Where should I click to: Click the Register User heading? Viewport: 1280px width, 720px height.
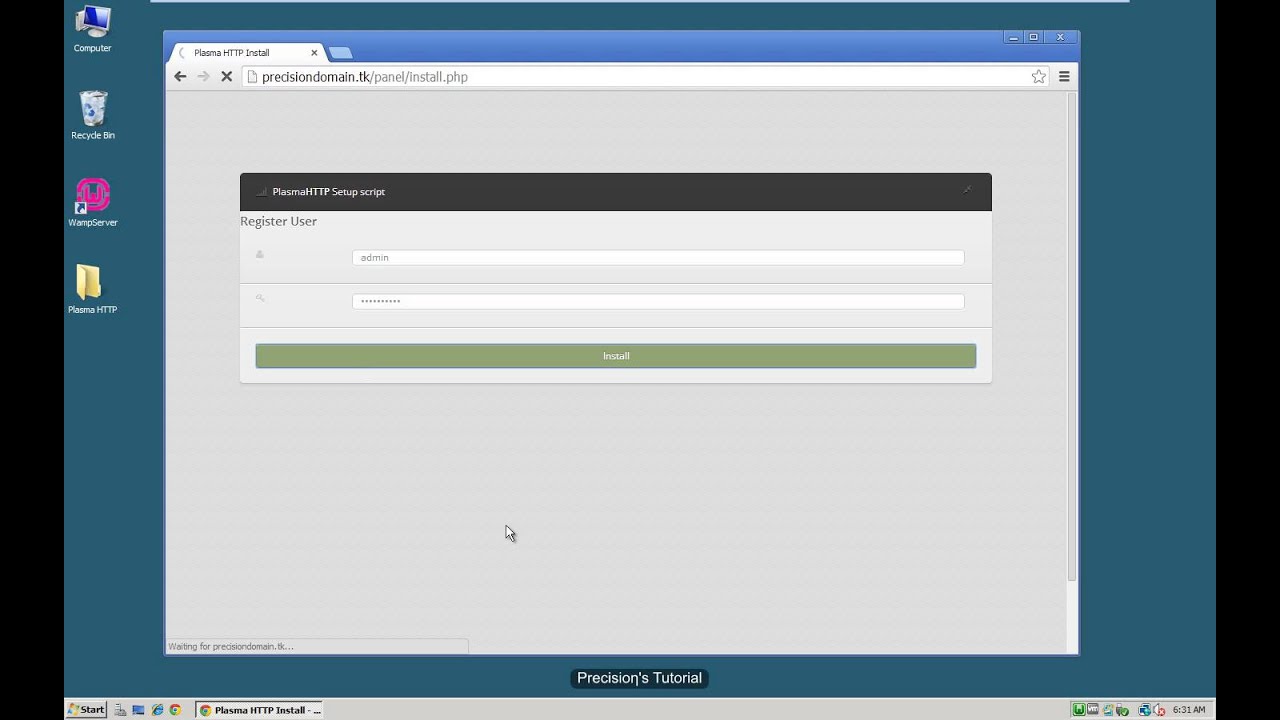coord(278,221)
